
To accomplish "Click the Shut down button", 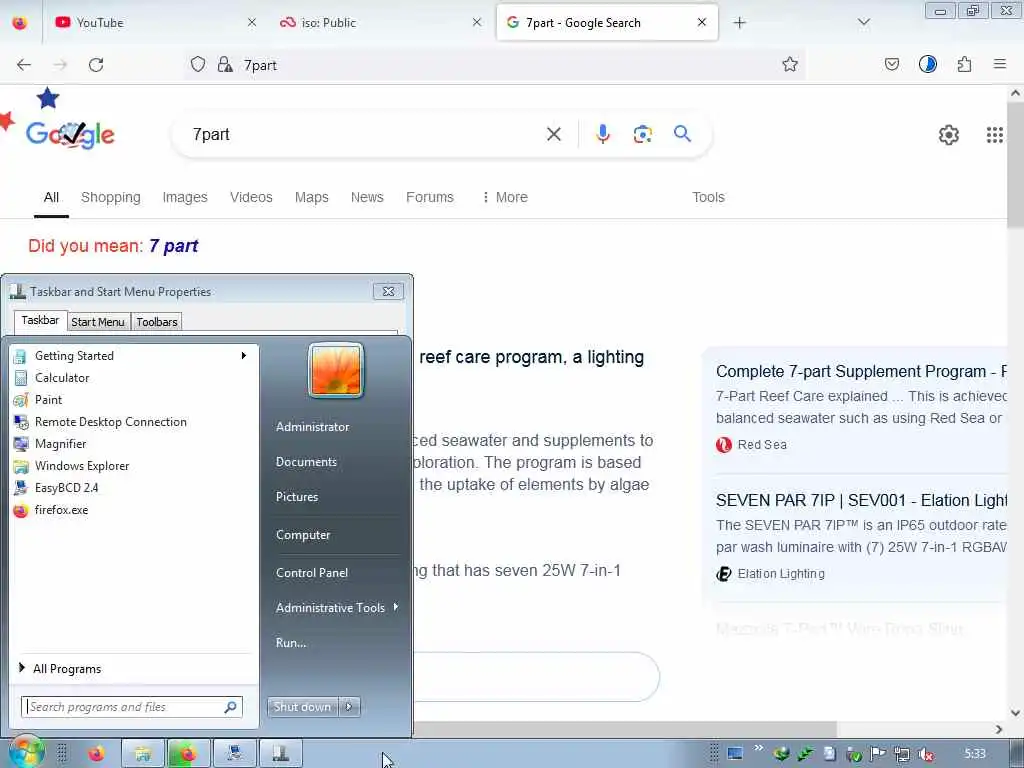I will pyautogui.click(x=302, y=707).
